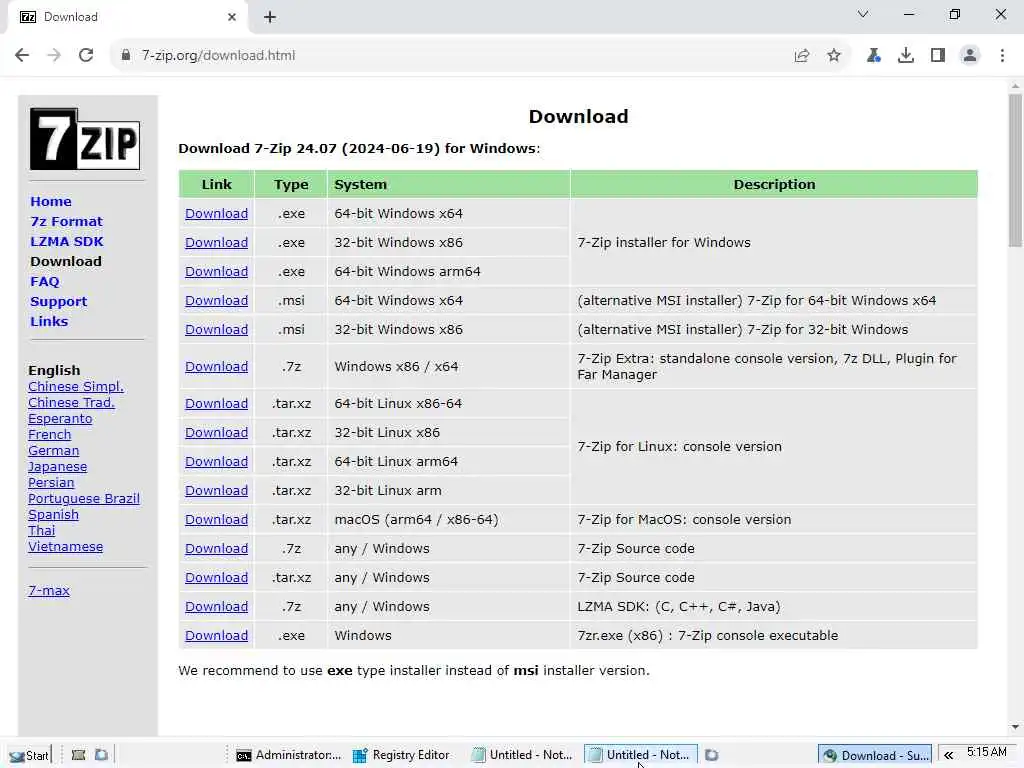This screenshot has width=1024, height=768.
Task: Open the FAQ sidebar link
Action: [44, 281]
